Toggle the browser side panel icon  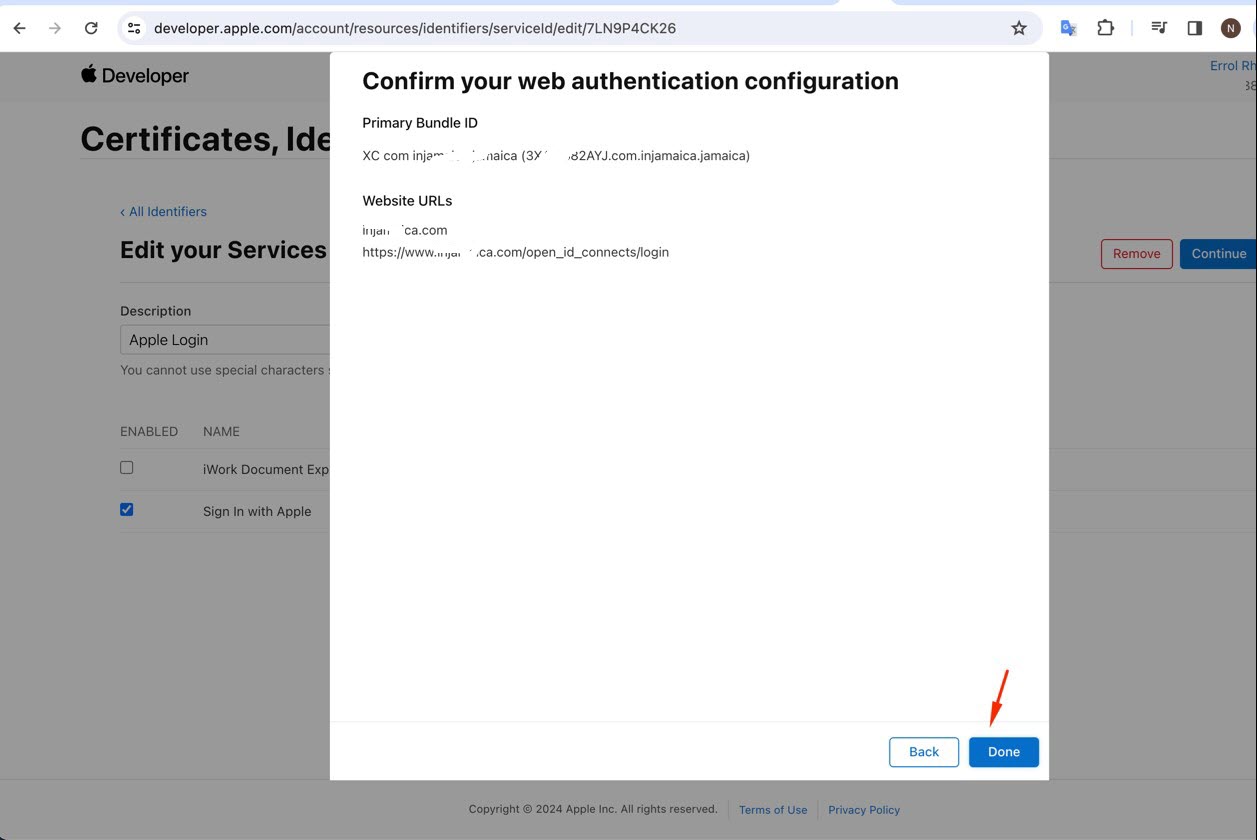pyautogui.click(x=1194, y=28)
